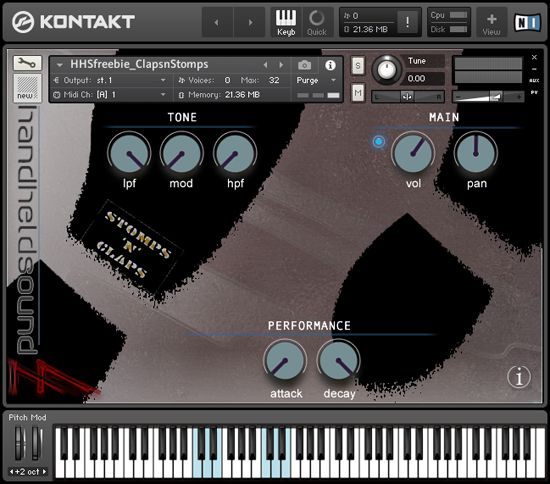
Task: Click the lpf knob
Action: 129,154
